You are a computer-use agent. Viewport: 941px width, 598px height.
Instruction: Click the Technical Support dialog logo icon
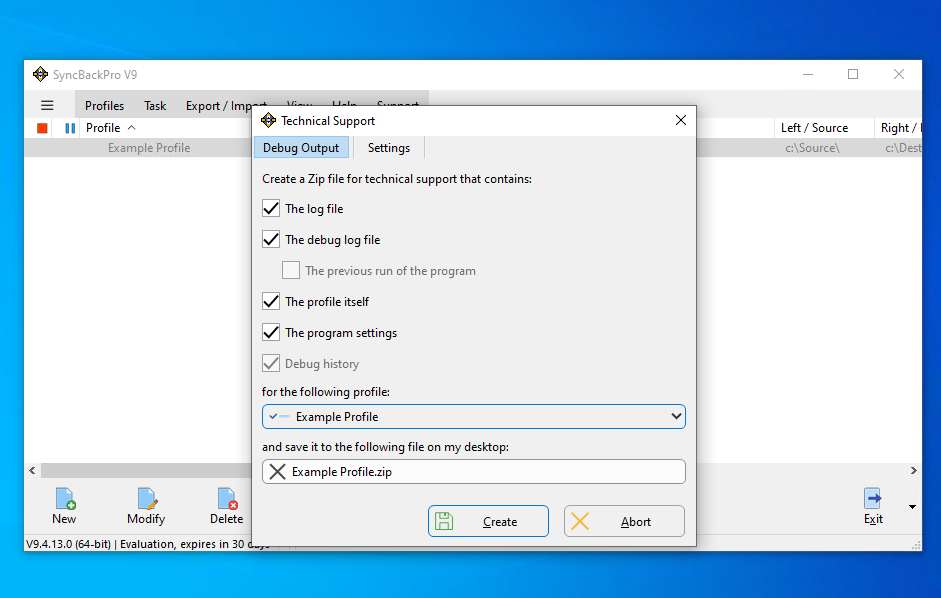[268, 121]
